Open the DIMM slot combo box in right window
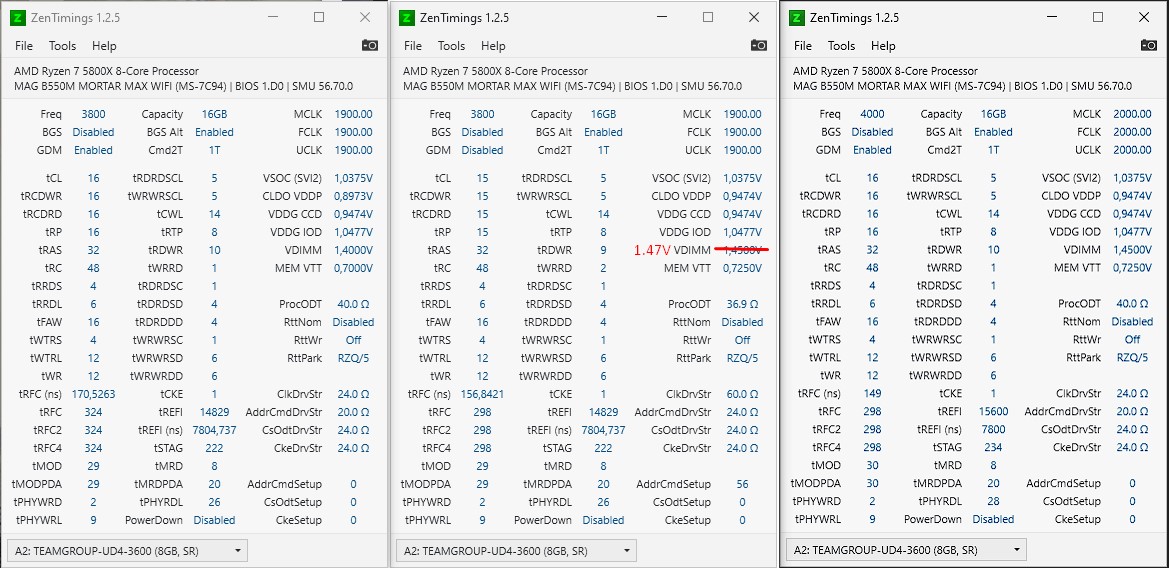 click(907, 550)
